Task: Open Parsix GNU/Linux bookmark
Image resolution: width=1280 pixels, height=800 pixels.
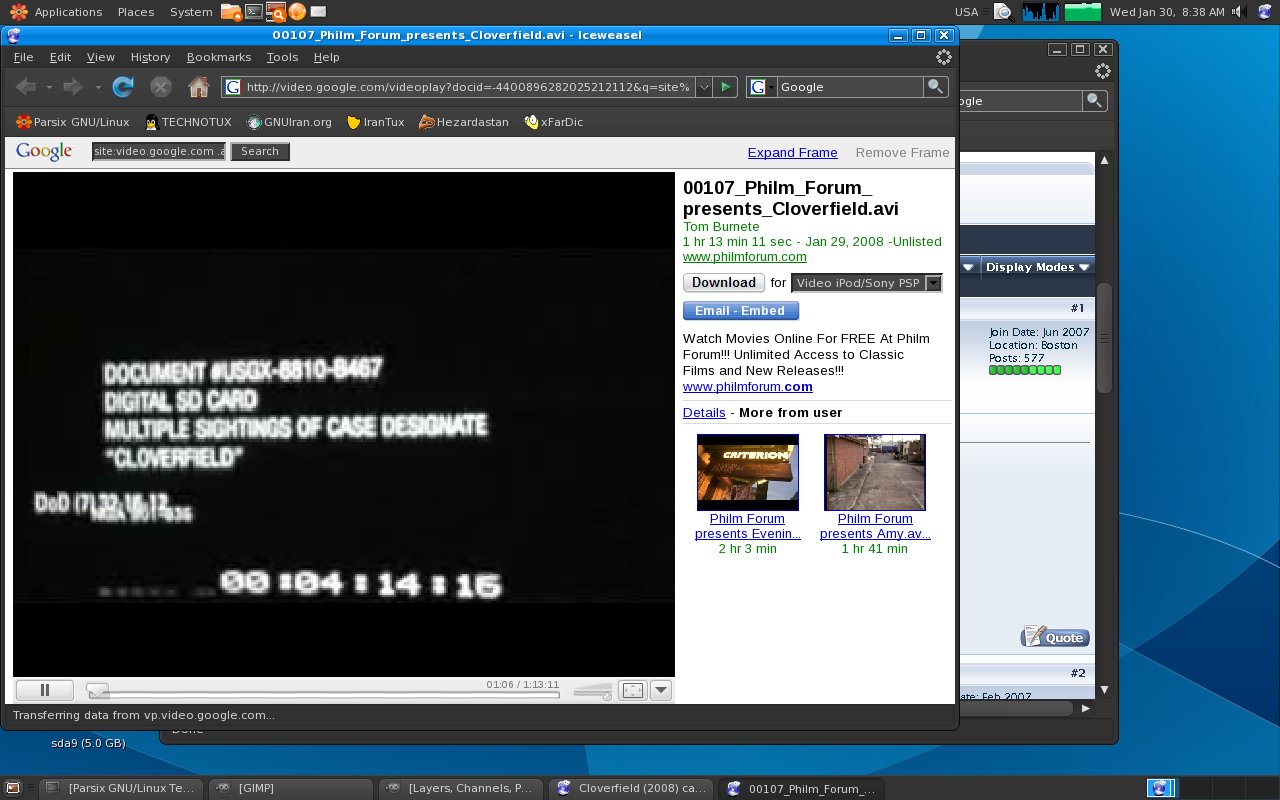Action: point(72,122)
